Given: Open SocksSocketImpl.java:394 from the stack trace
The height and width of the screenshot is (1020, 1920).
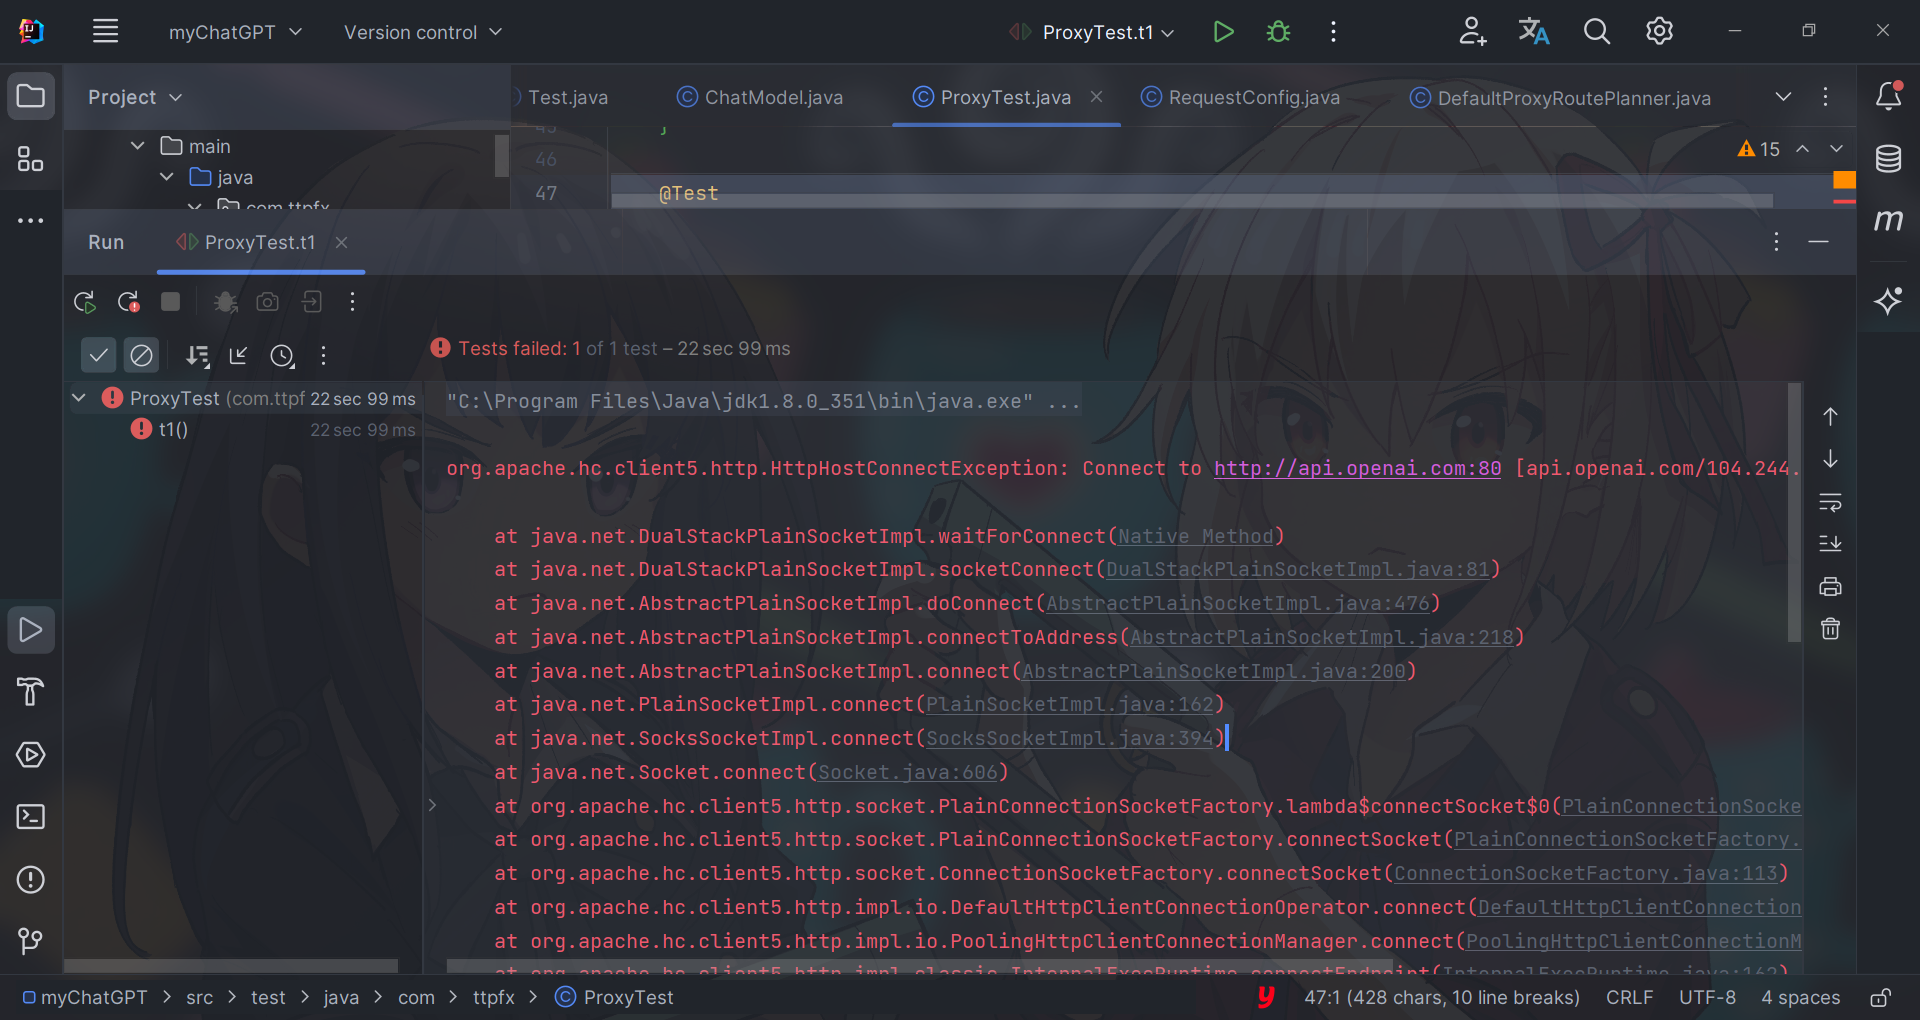Looking at the screenshot, I should (x=1073, y=738).
